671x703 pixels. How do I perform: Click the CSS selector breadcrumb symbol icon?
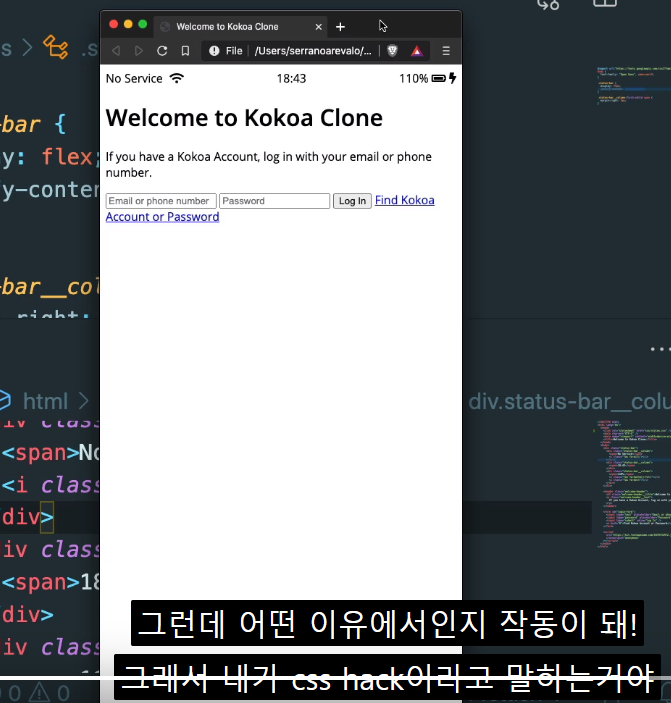(56, 48)
